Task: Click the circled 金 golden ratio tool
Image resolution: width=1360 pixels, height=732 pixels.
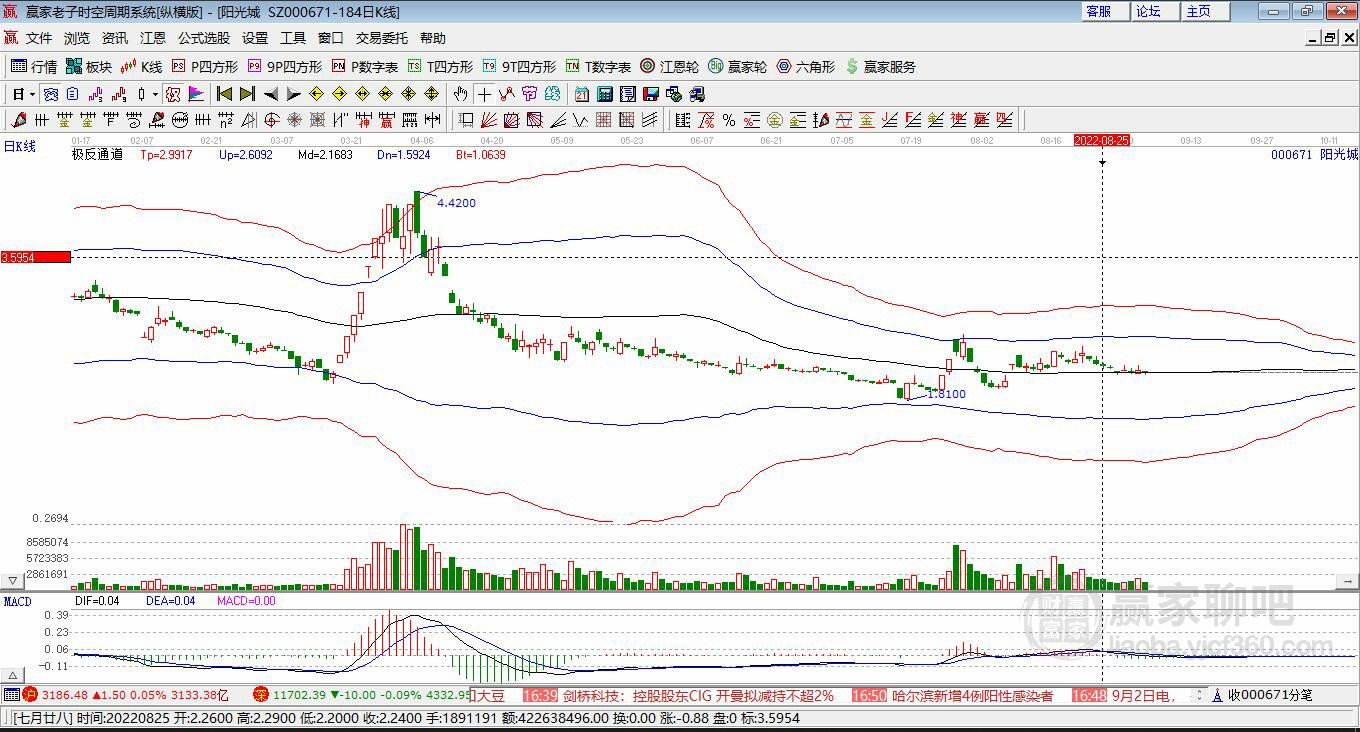Action: pyautogui.click(x=775, y=120)
